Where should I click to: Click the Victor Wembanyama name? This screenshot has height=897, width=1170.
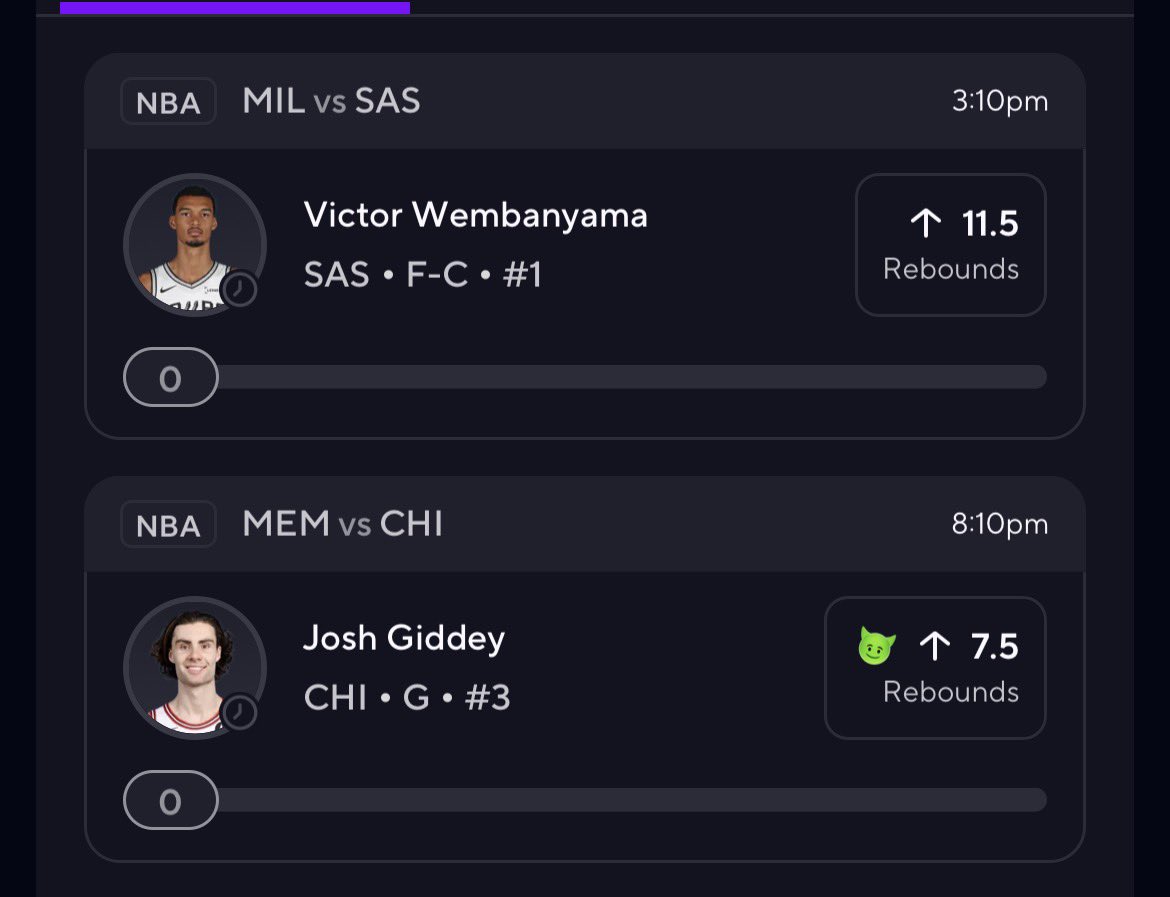[475, 215]
